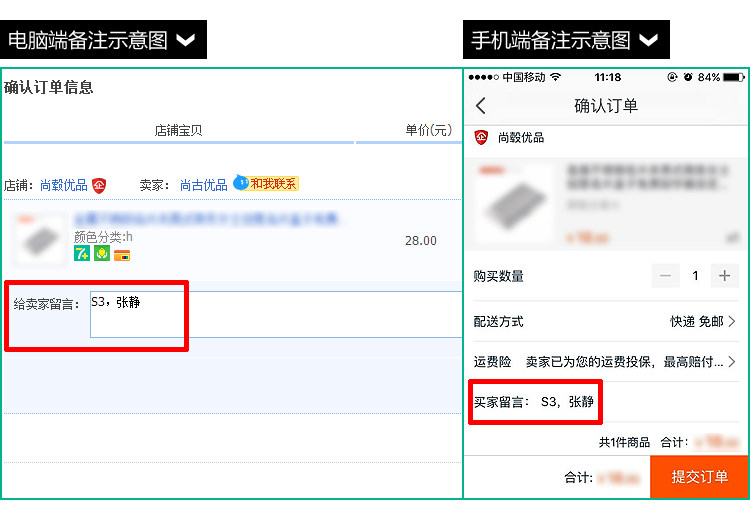The width and height of the screenshot is (750, 523).
Task: Tap the orange 提交订单 button
Action: tap(699, 477)
